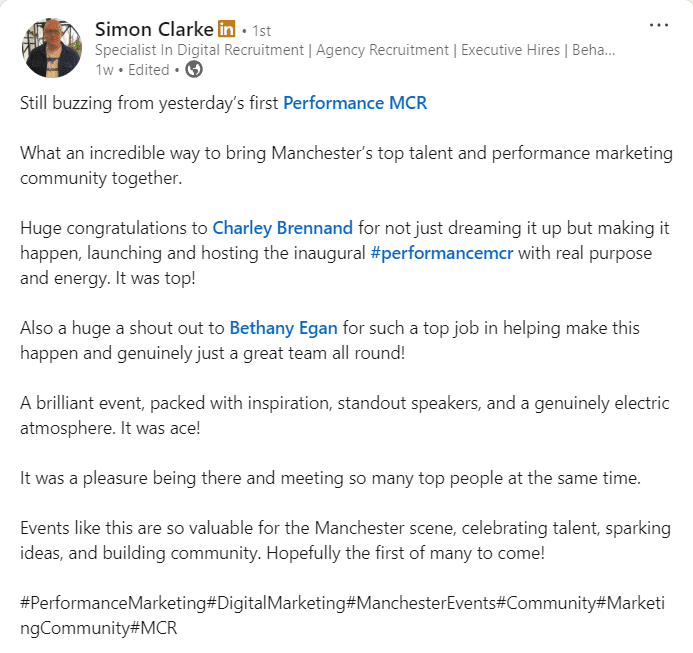Click the 'Still buzzing from yesterday's first' text
This screenshot has height=653, width=693.
(x=149, y=103)
